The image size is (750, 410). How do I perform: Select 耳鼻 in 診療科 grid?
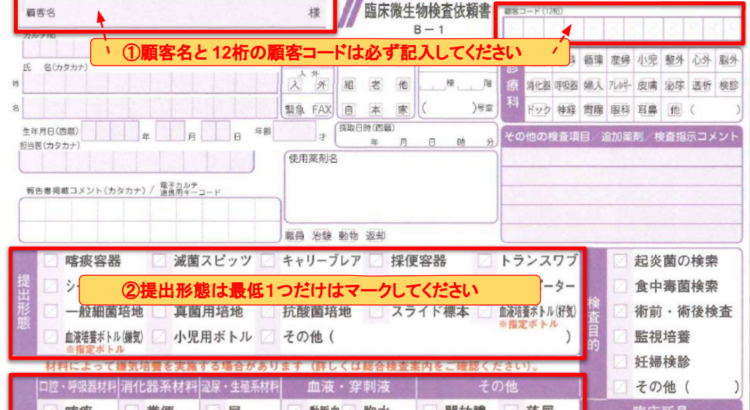(647, 110)
